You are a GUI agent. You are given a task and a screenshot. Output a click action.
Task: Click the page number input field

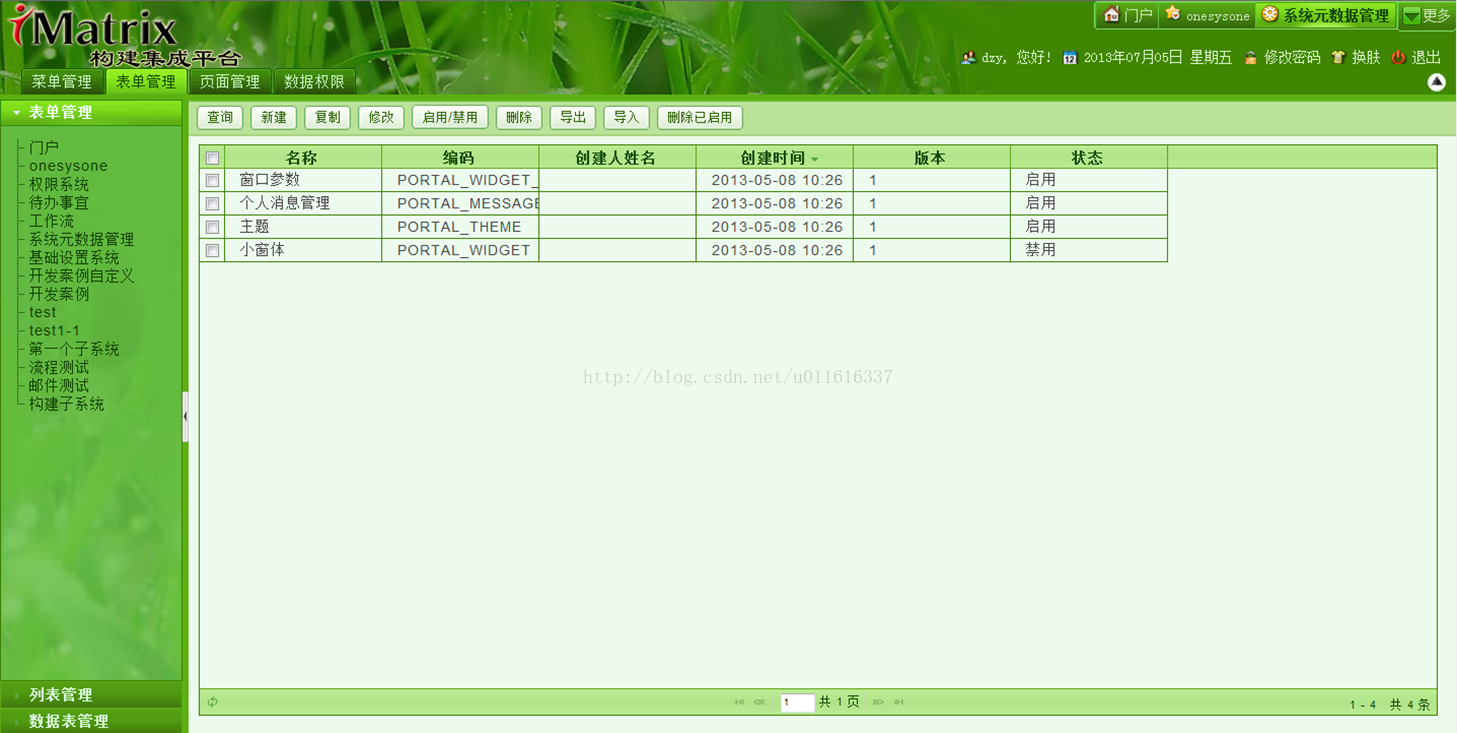click(x=797, y=702)
